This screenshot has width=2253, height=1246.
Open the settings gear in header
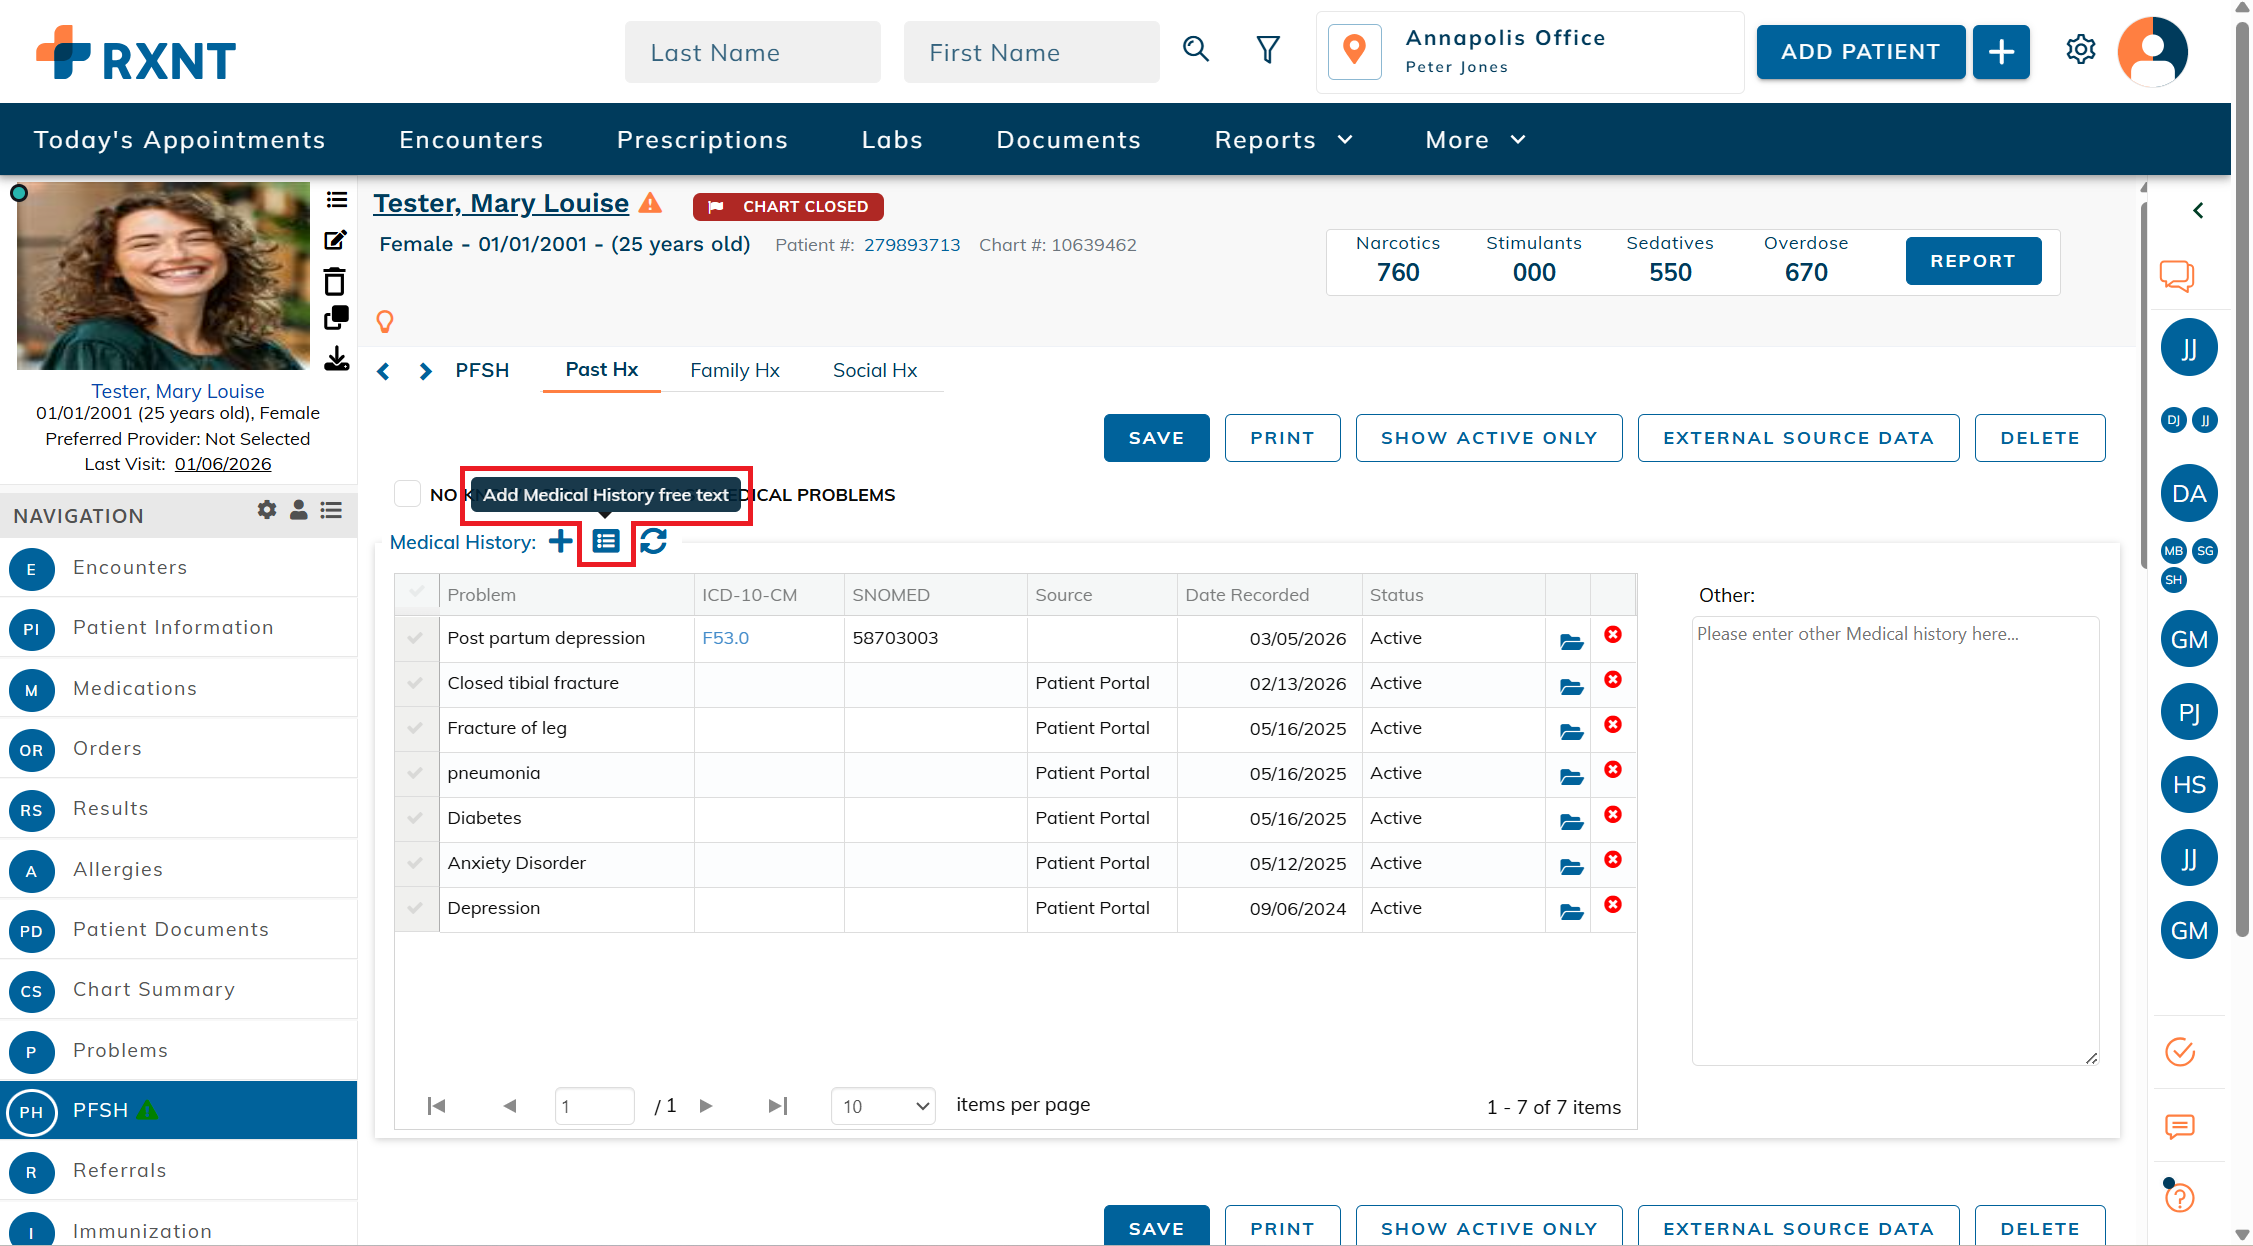coord(2080,49)
